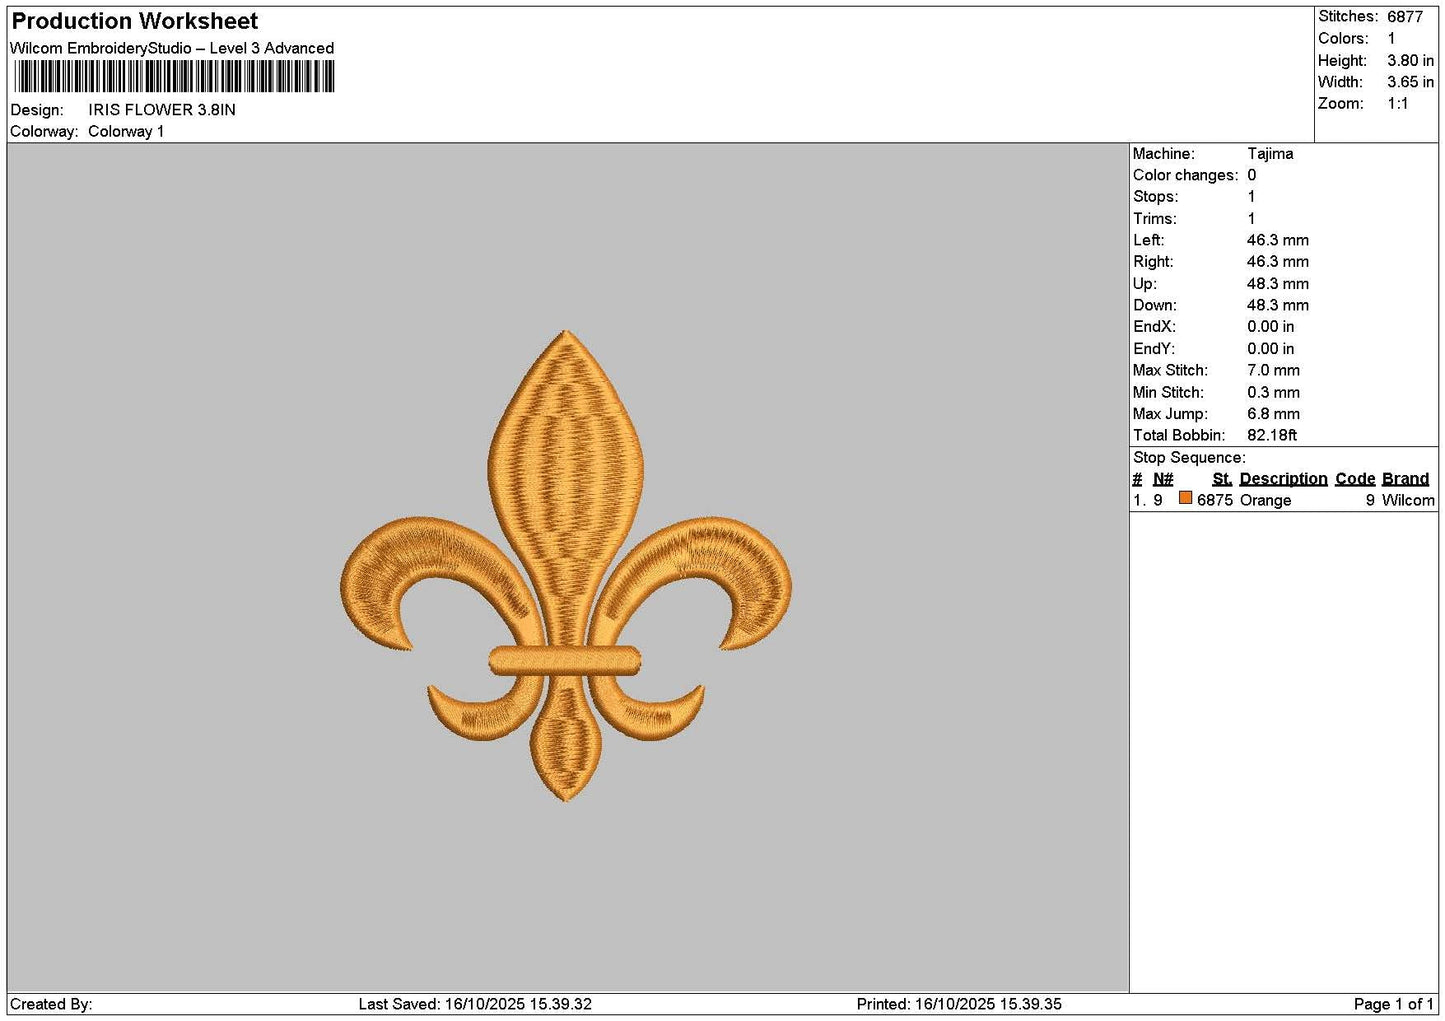
Task: Select the Right value 46.3 mm
Action: click(x=1278, y=262)
